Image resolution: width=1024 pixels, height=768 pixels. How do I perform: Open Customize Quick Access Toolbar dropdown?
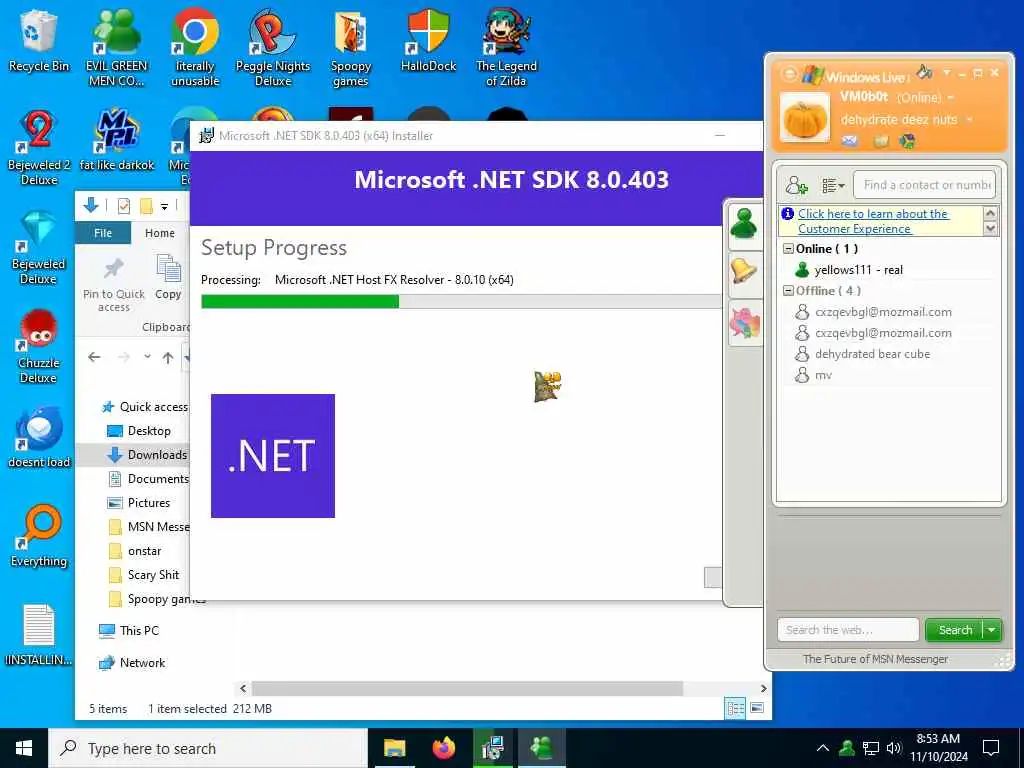(165, 207)
